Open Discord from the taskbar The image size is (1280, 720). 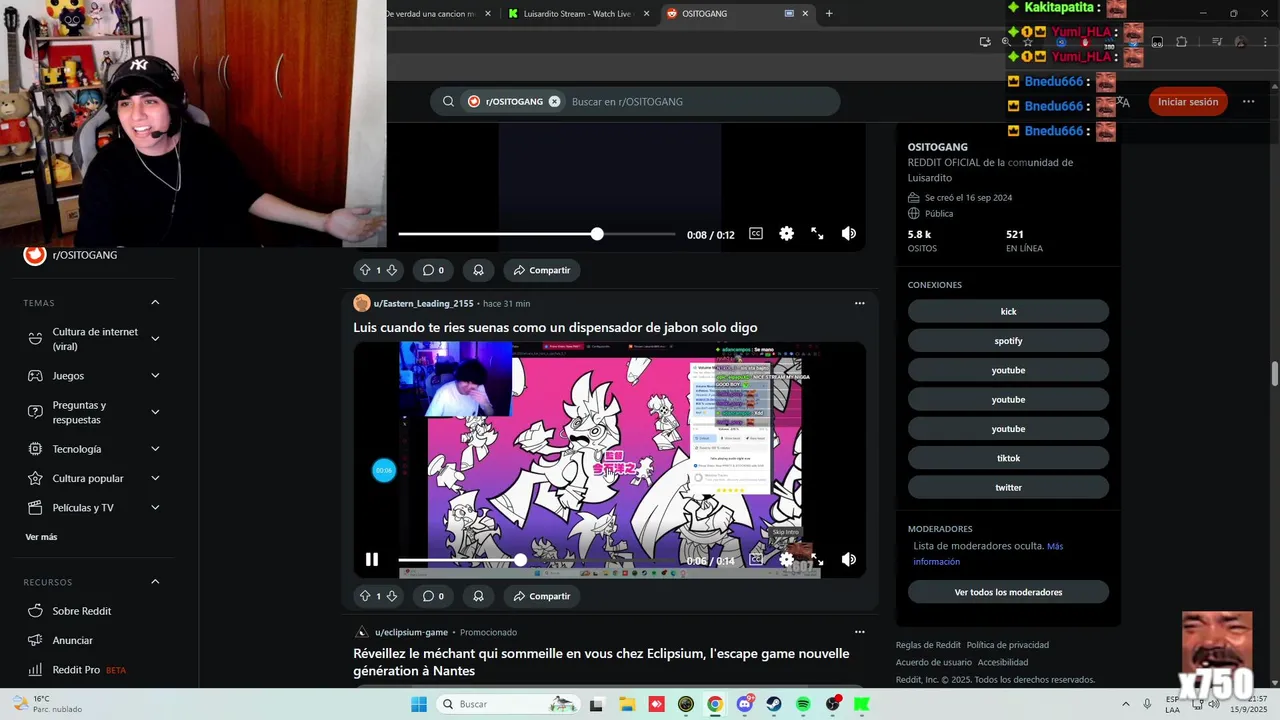point(744,704)
